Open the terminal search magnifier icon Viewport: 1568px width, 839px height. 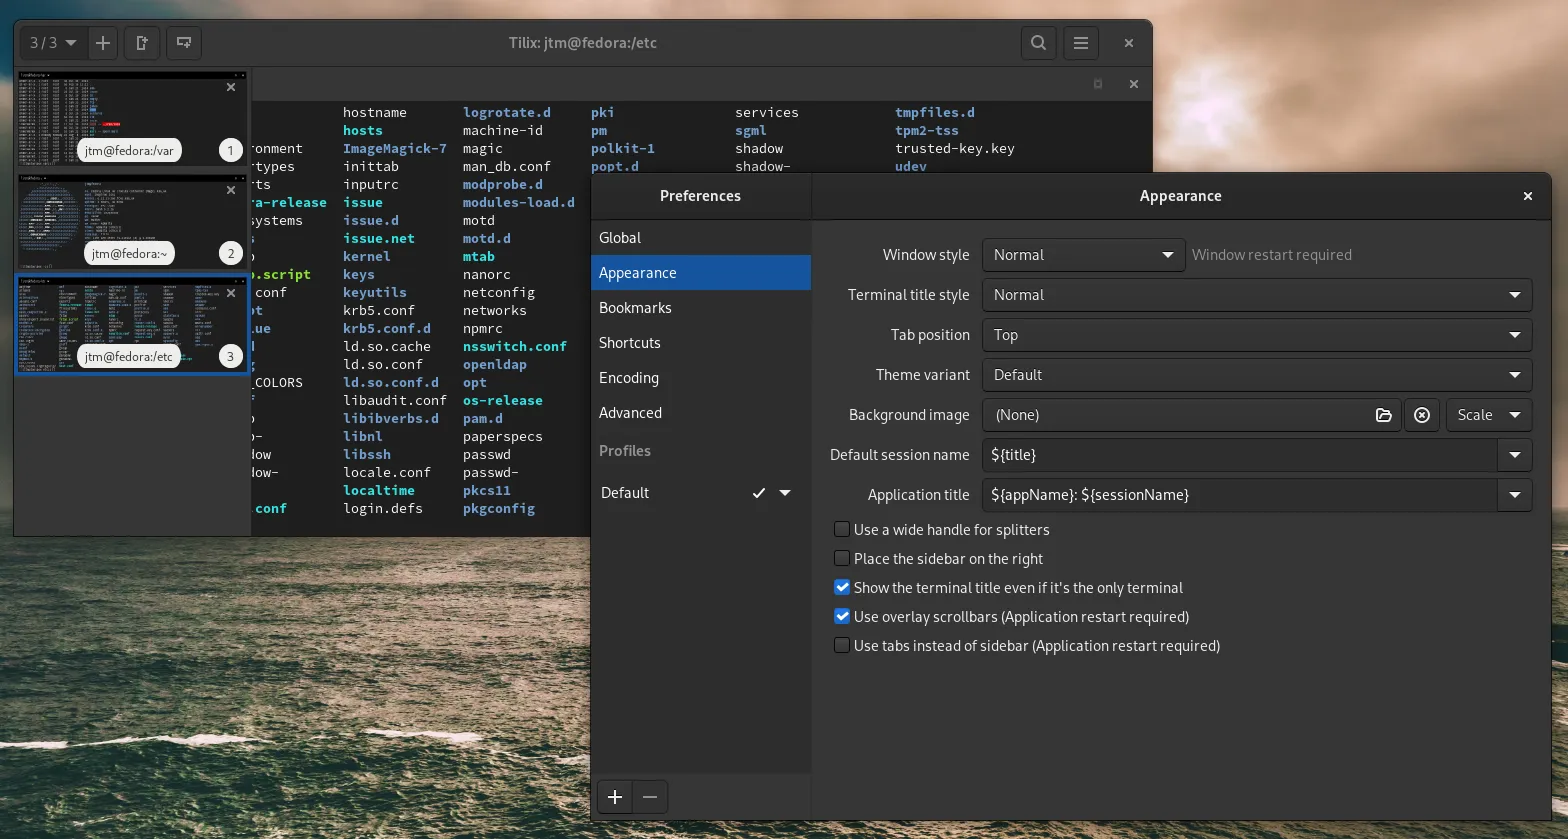click(x=1039, y=43)
